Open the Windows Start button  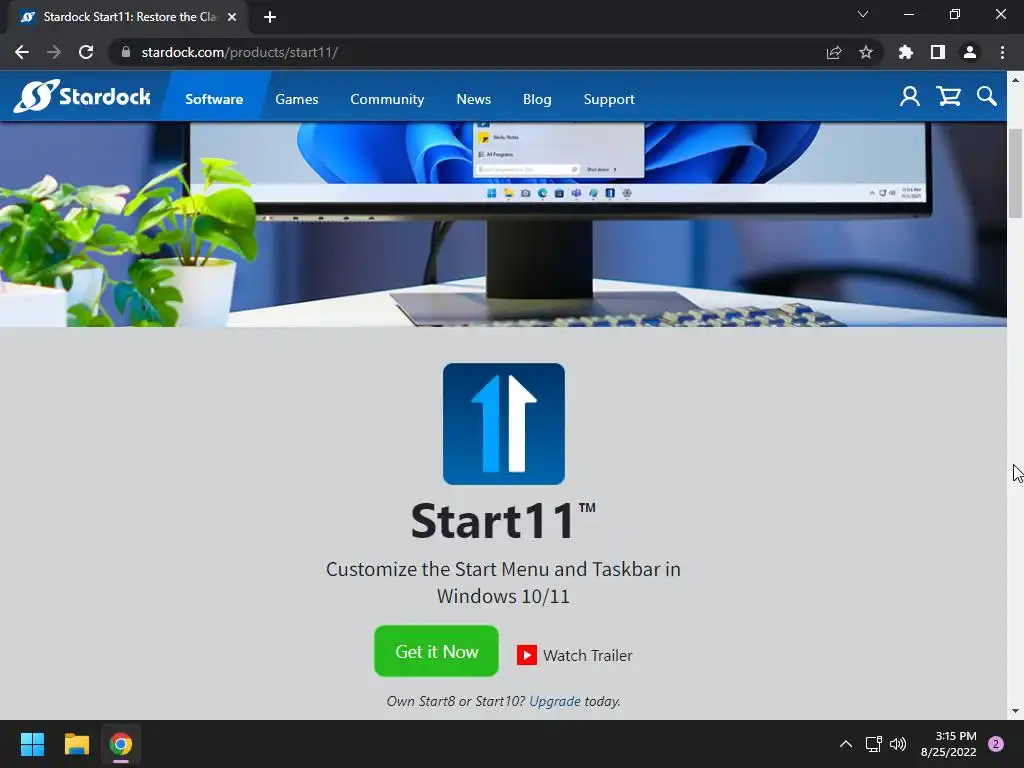pos(32,744)
